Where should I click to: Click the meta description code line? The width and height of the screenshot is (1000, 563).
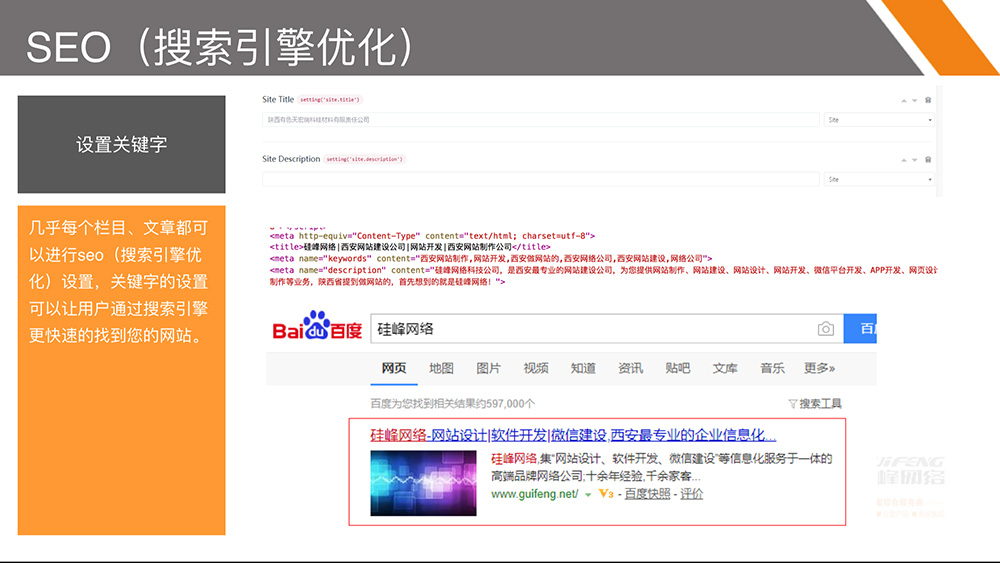(x=603, y=276)
